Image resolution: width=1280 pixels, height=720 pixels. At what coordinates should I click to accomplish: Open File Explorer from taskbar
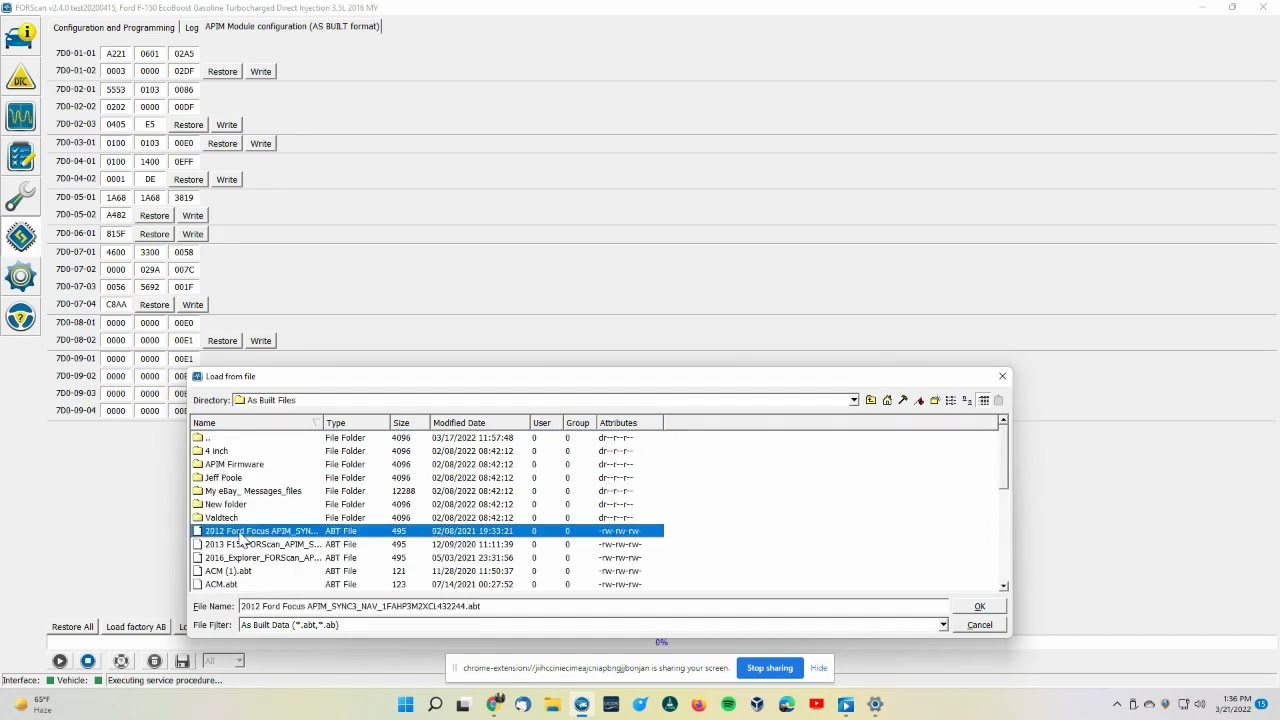(552, 705)
